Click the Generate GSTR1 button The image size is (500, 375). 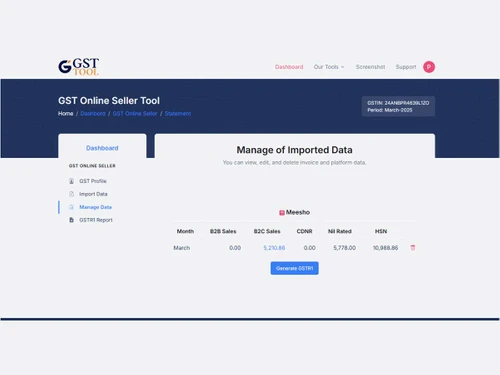click(x=294, y=268)
